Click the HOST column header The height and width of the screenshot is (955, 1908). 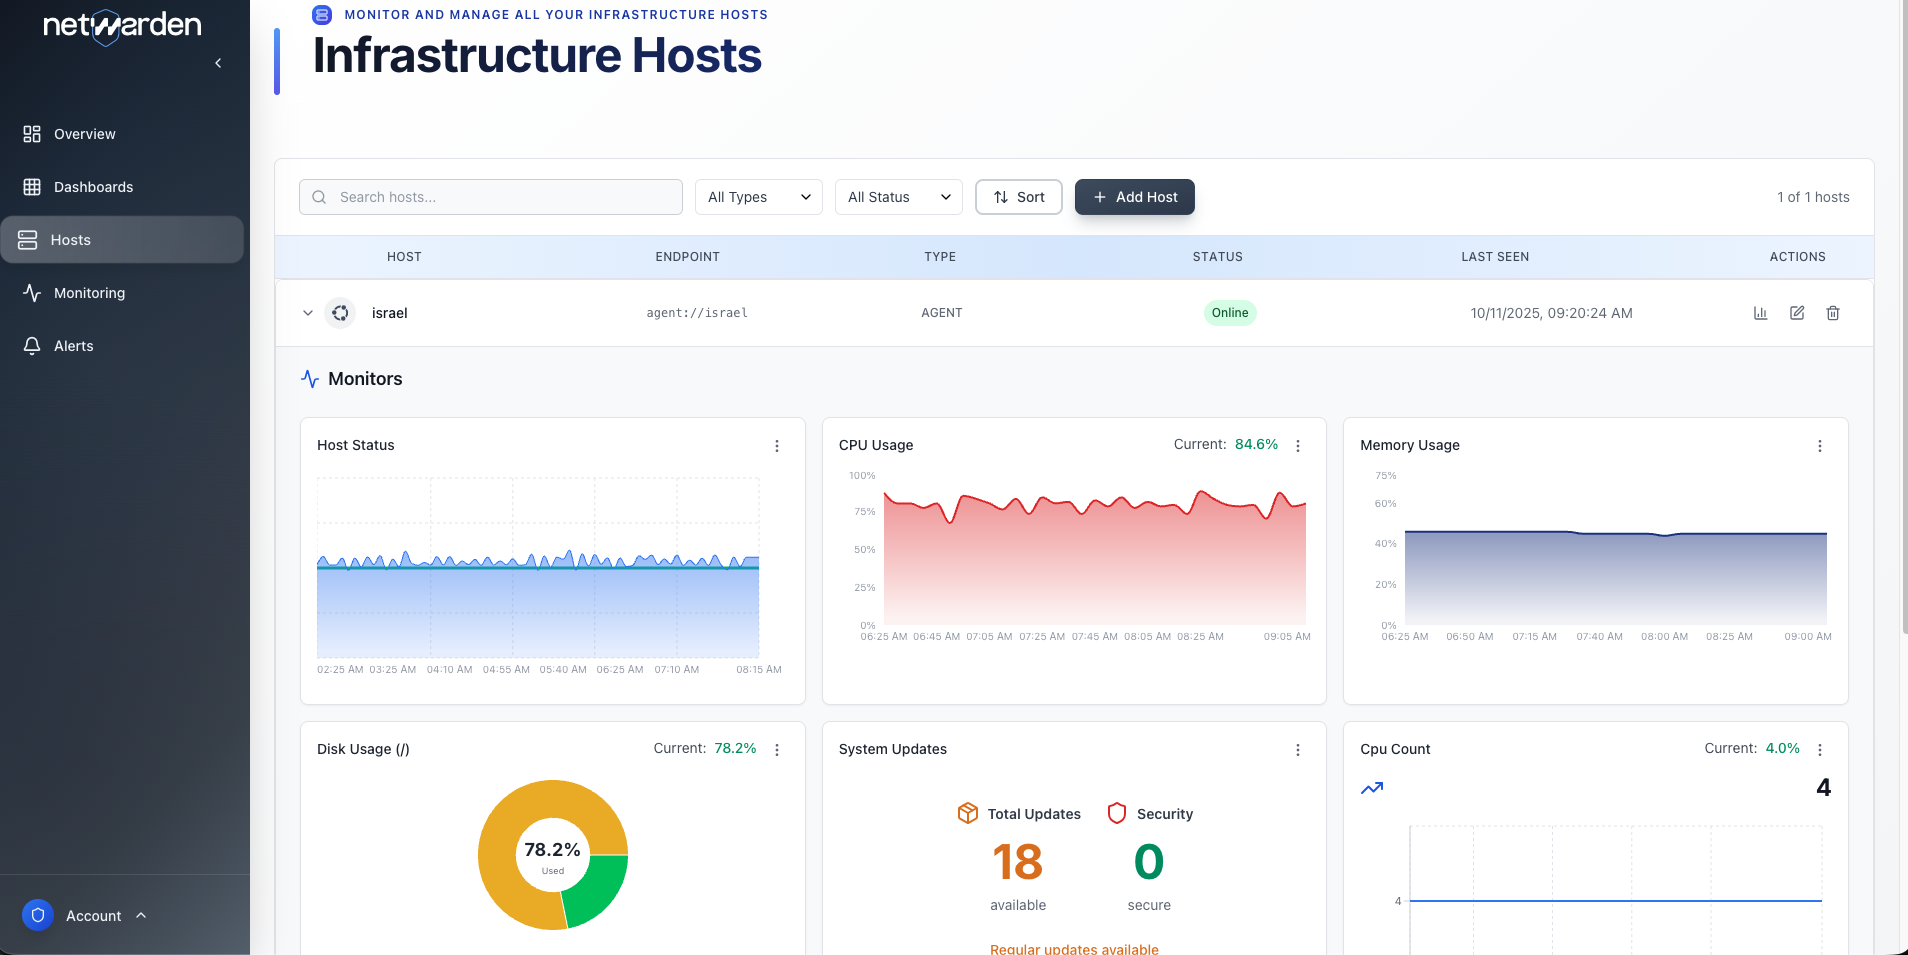click(x=404, y=257)
